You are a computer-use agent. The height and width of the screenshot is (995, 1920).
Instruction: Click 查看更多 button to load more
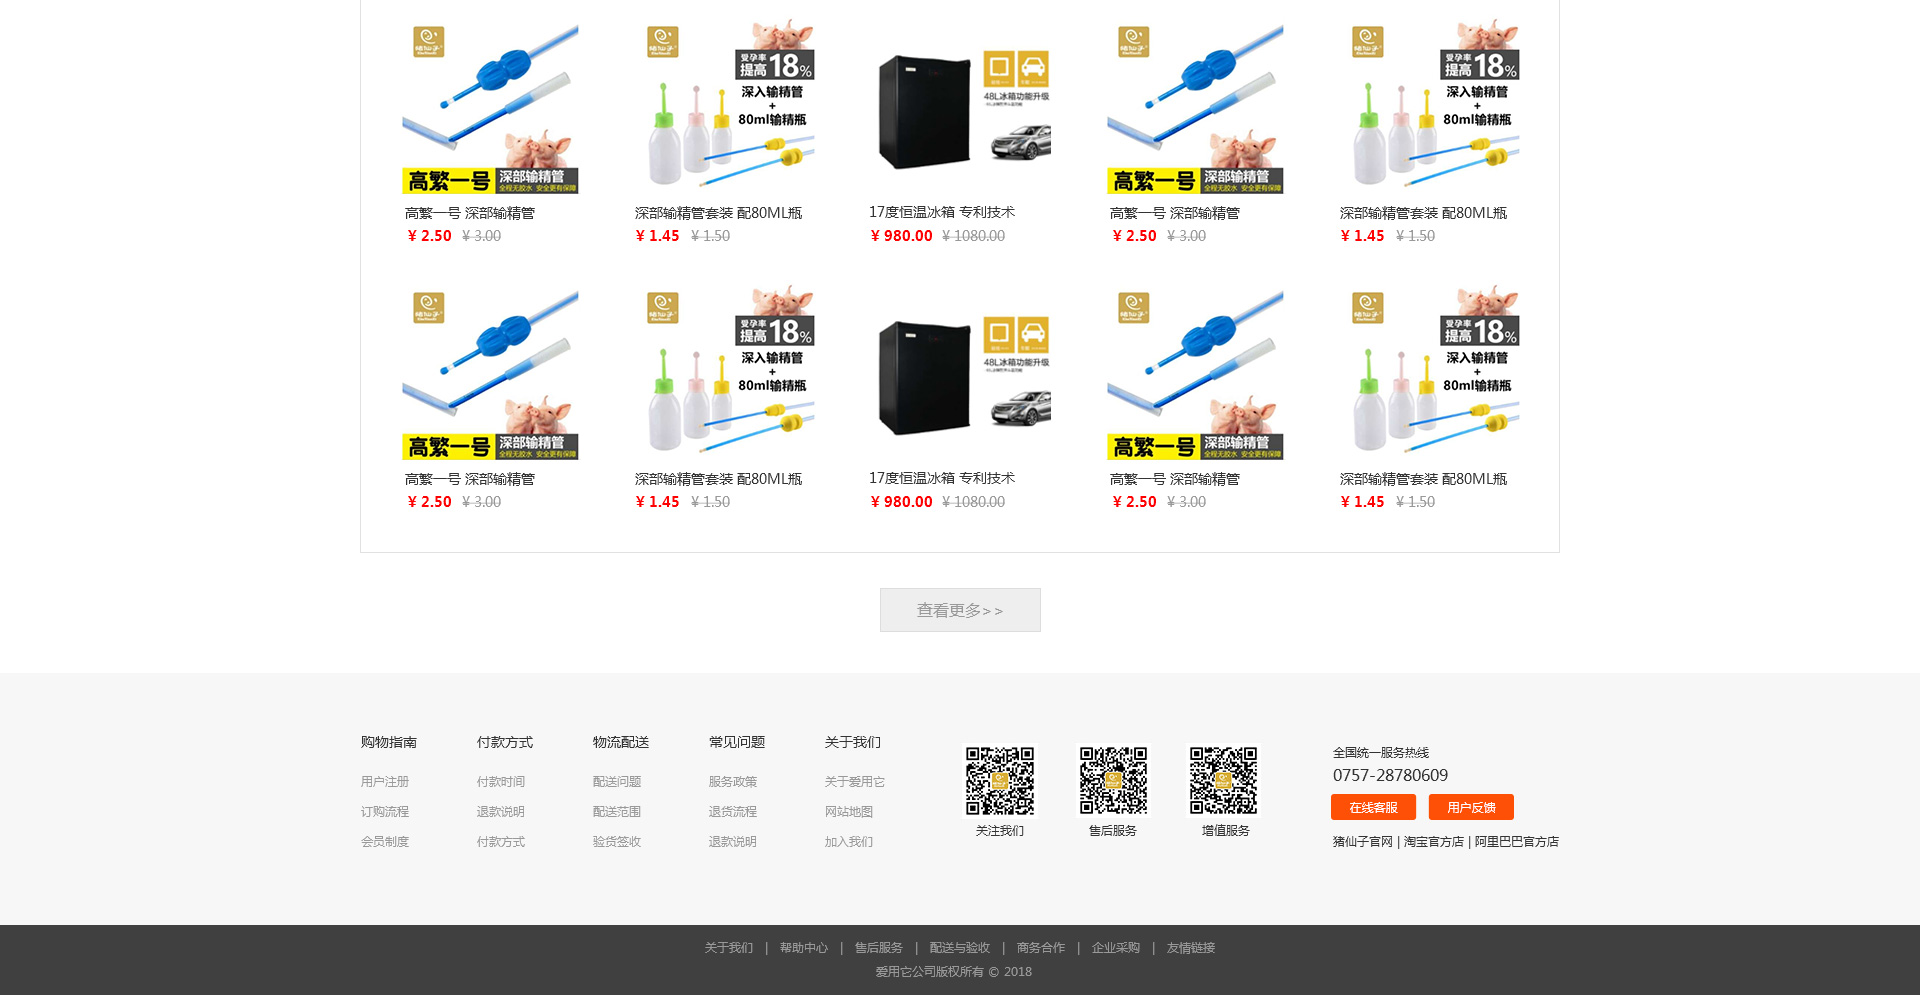(960, 610)
